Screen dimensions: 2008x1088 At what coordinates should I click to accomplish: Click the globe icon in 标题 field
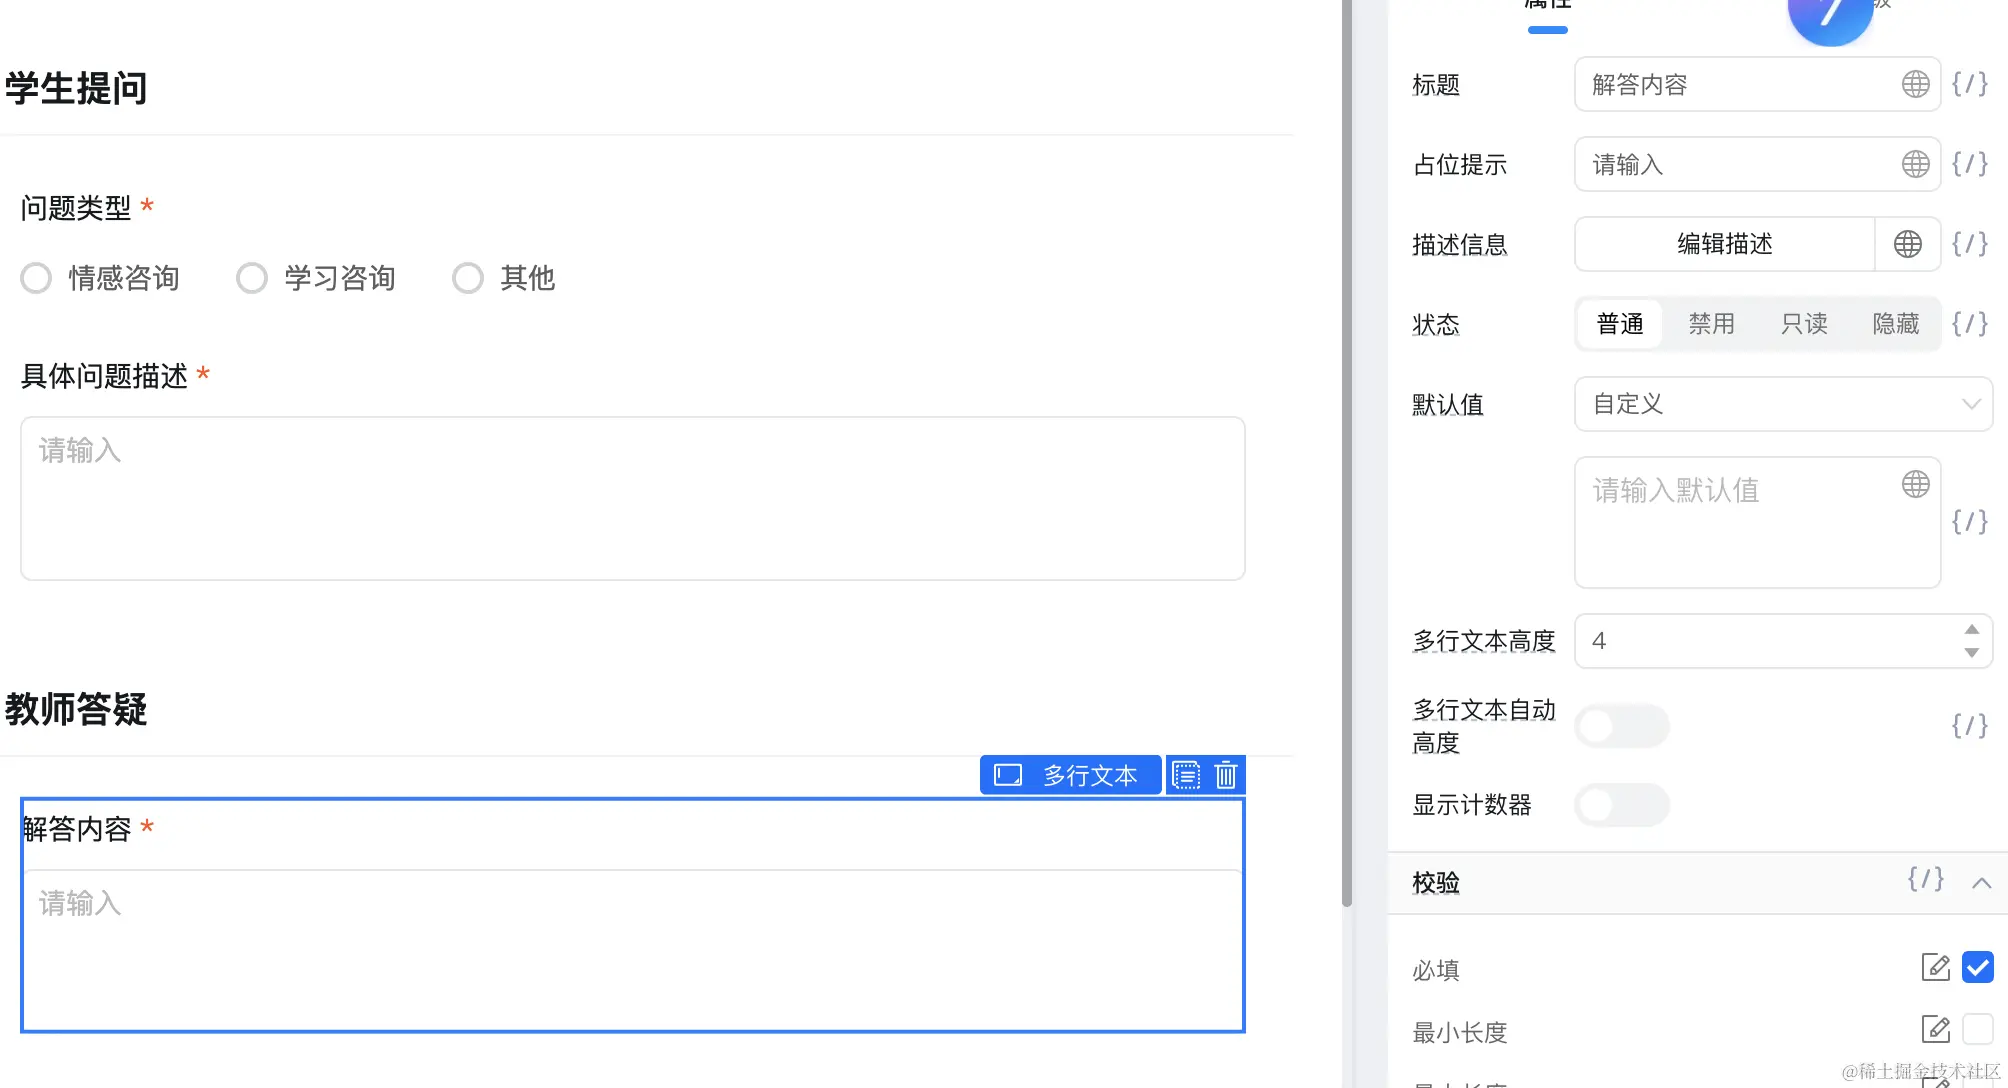click(1915, 84)
